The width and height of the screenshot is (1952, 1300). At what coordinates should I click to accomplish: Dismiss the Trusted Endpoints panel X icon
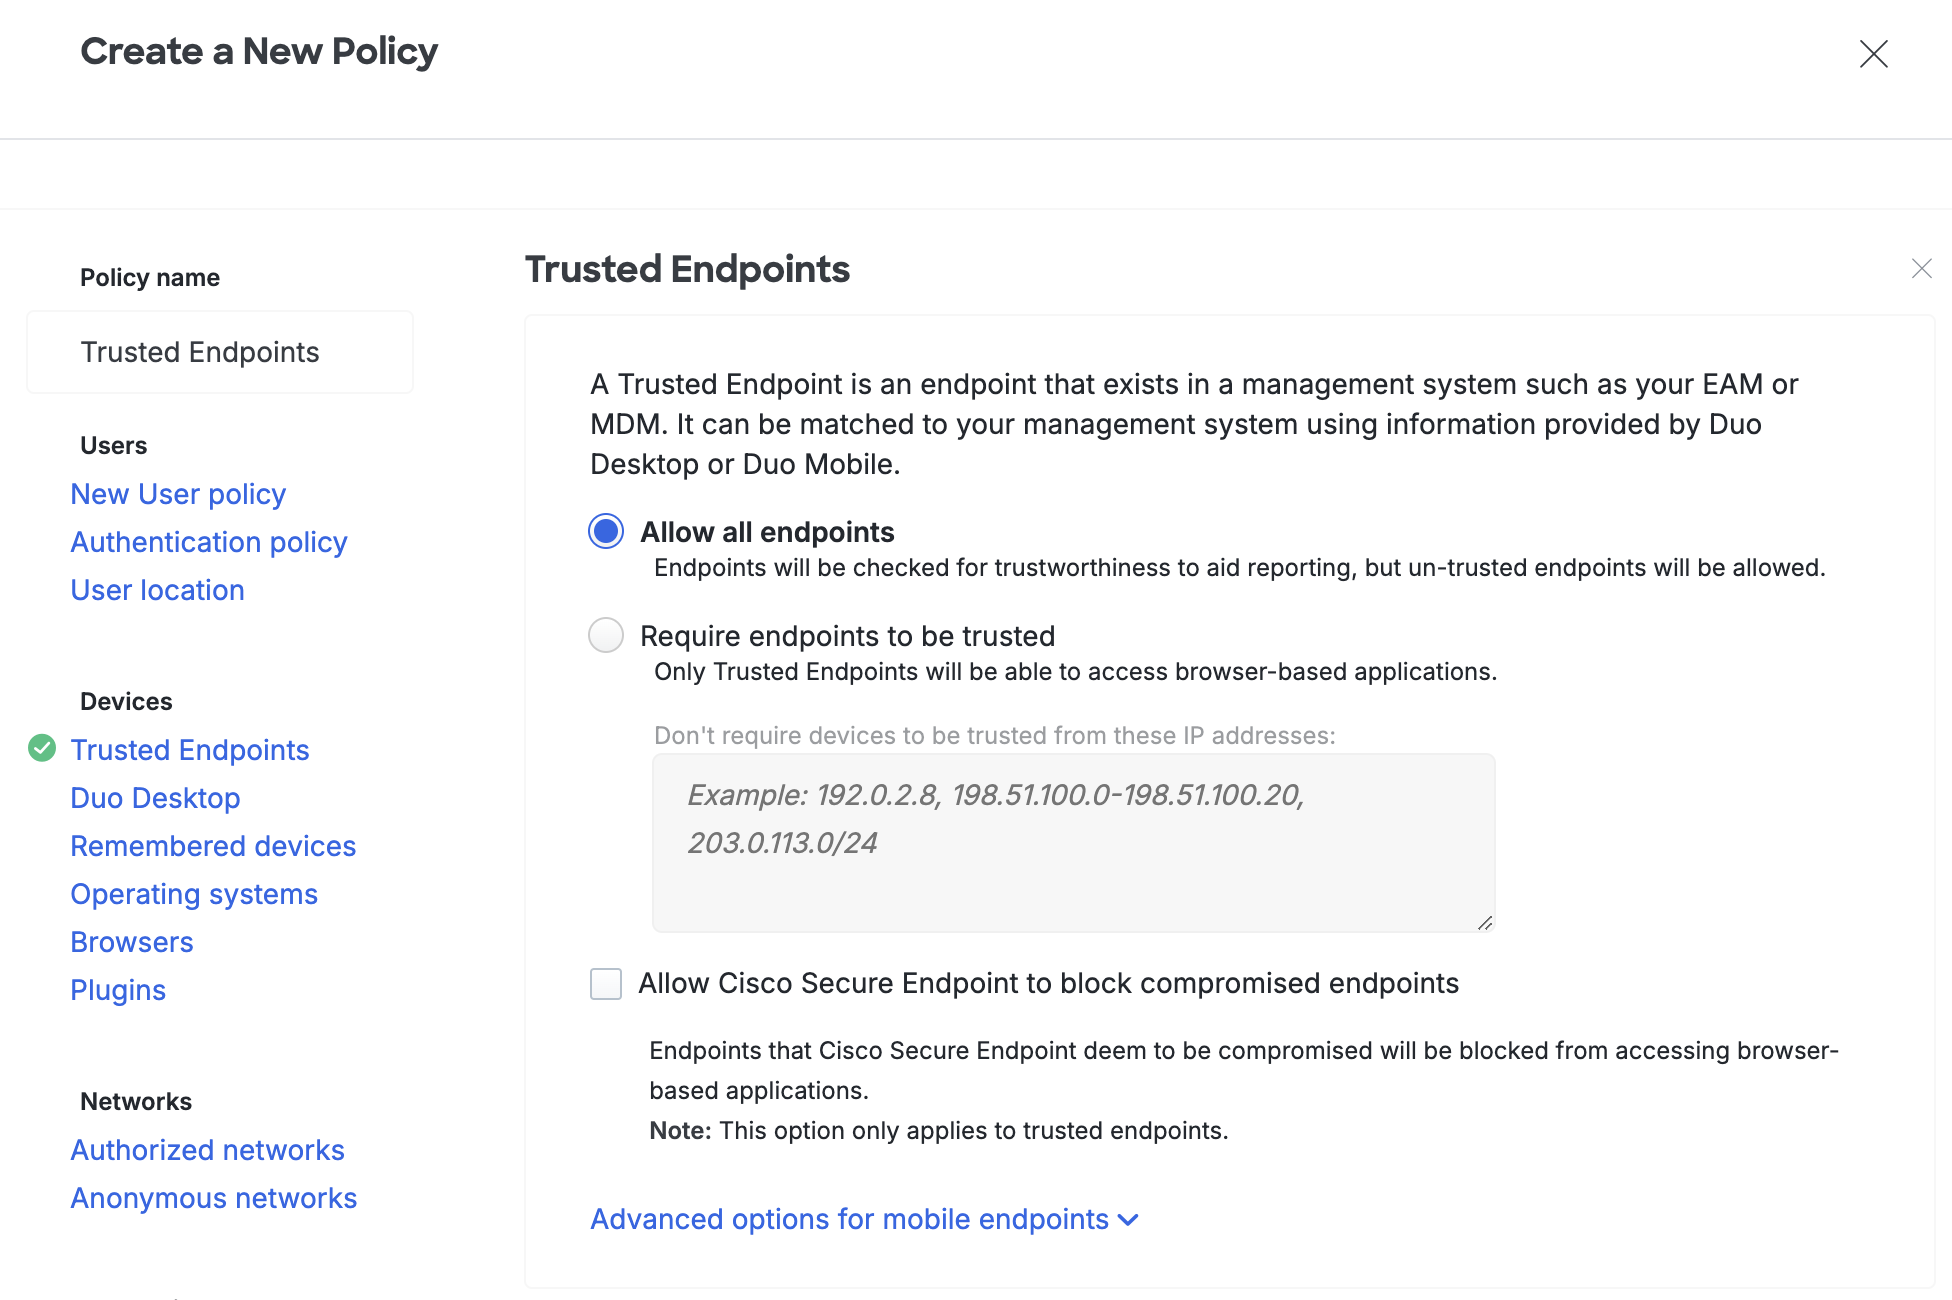tap(1921, 269)
